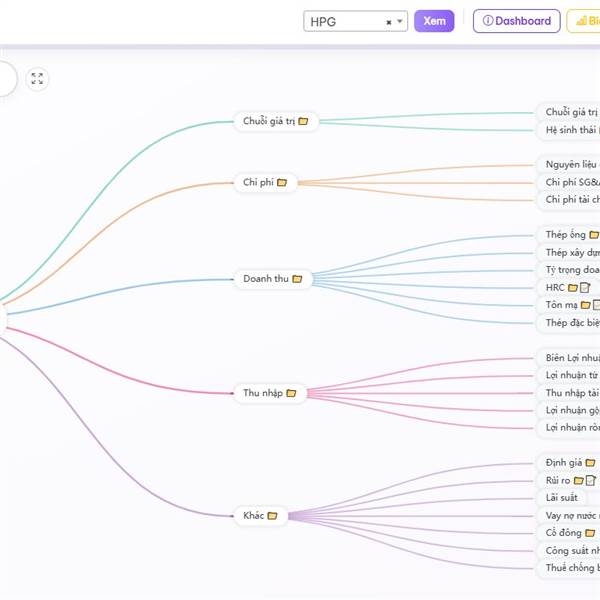Open folder icon next to Rủi ro

[579, 480]
